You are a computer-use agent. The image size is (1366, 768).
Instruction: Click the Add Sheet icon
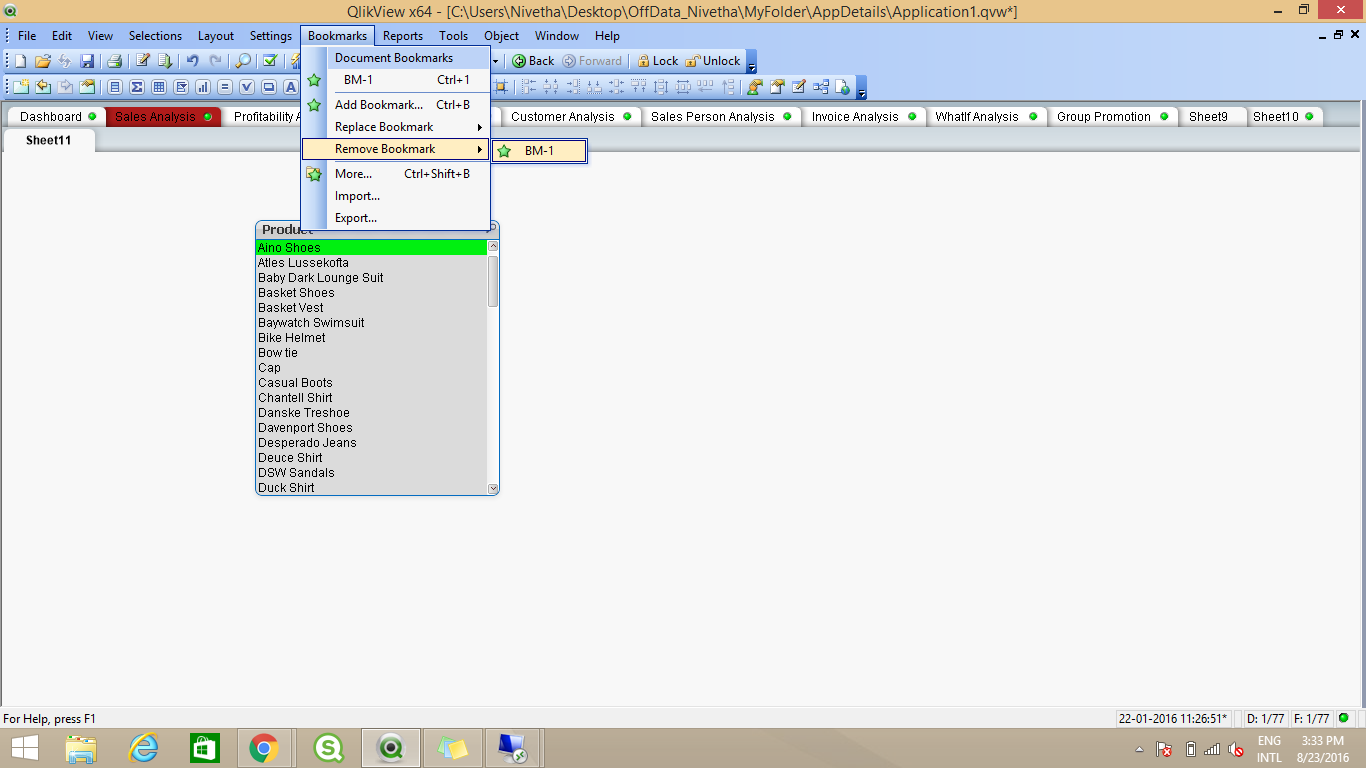[20, 87]
